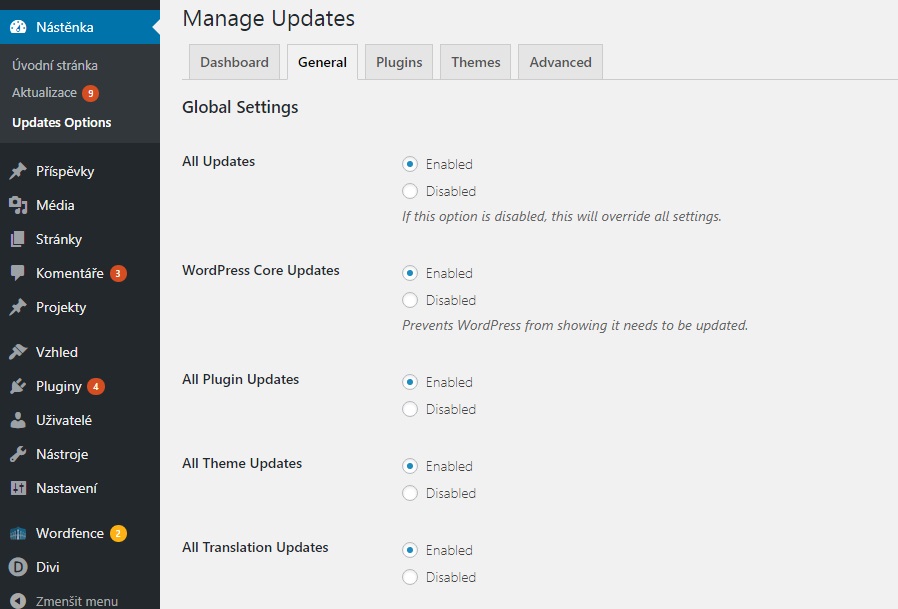Click the All Translation Updates setting label

coord(255,547)
